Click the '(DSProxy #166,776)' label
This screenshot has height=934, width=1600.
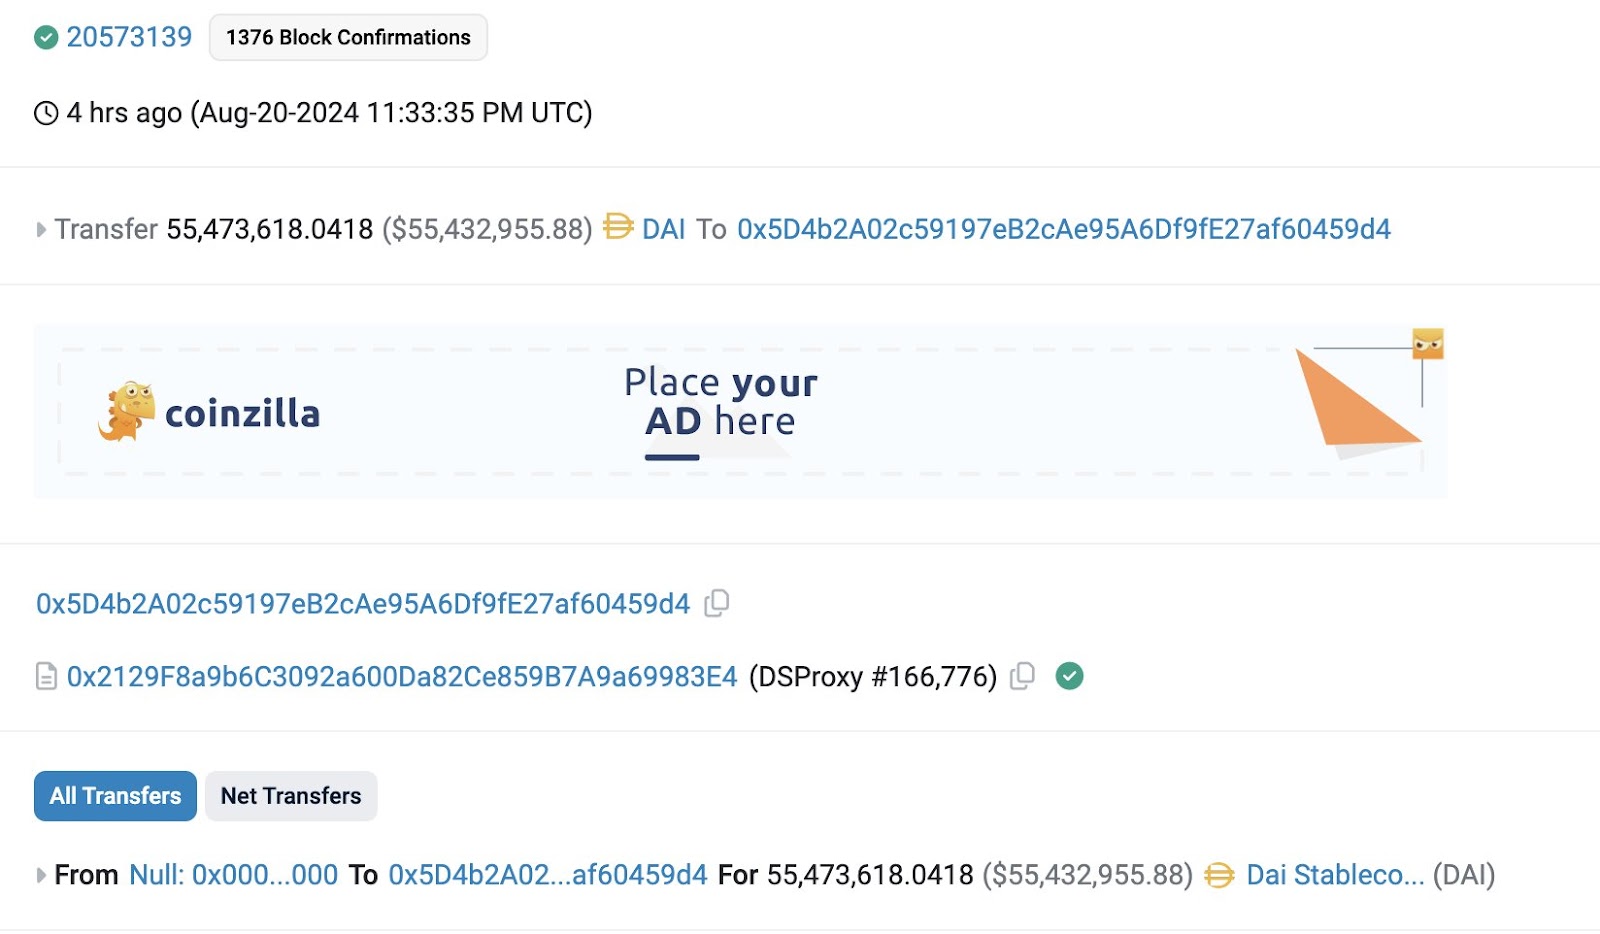[x=873, y=677]
